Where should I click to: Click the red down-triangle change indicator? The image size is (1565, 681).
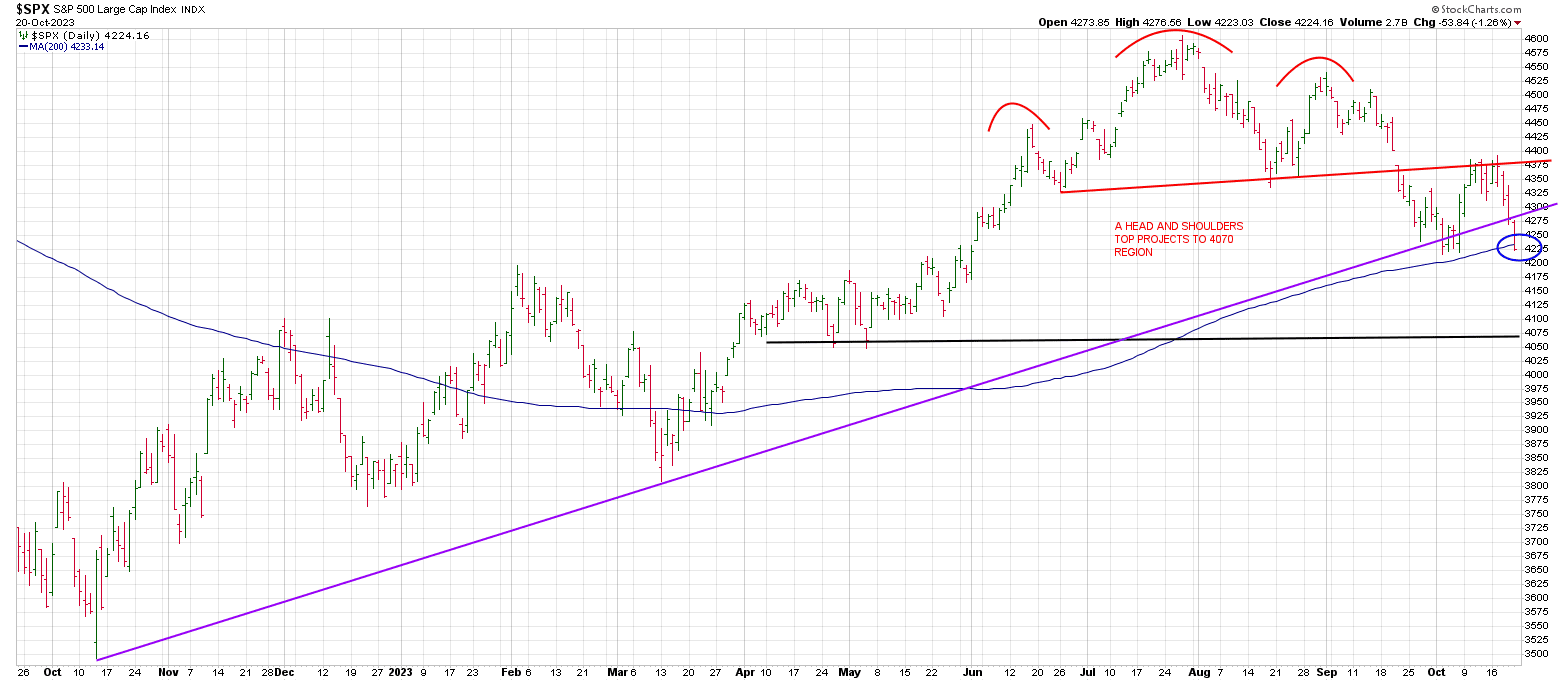coord(1517,22)
